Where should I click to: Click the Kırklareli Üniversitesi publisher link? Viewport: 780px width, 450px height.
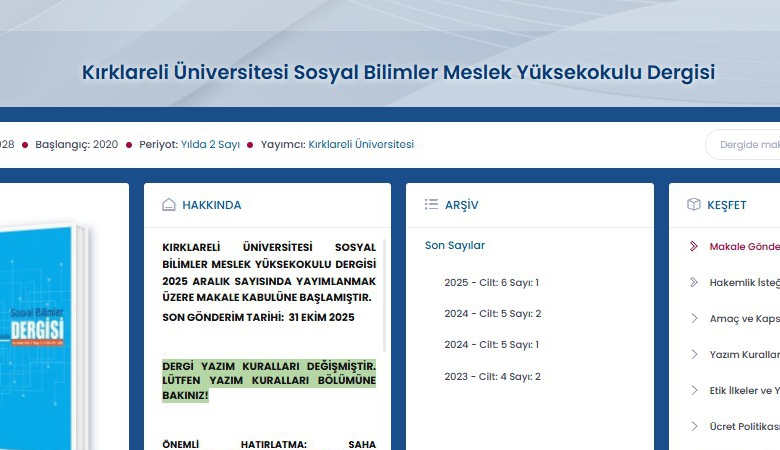[361, 144]
